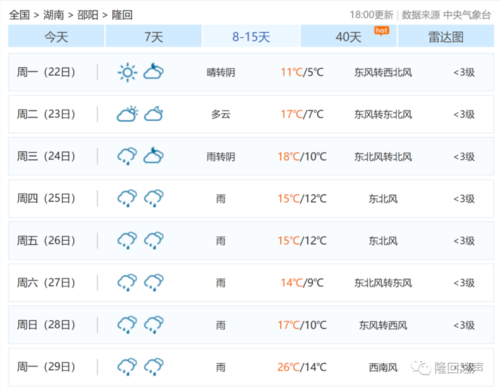500x390 pixels.
Task: Click the daytime rain icon for 周三 (24日)
Action: click(x=127, y=156)
